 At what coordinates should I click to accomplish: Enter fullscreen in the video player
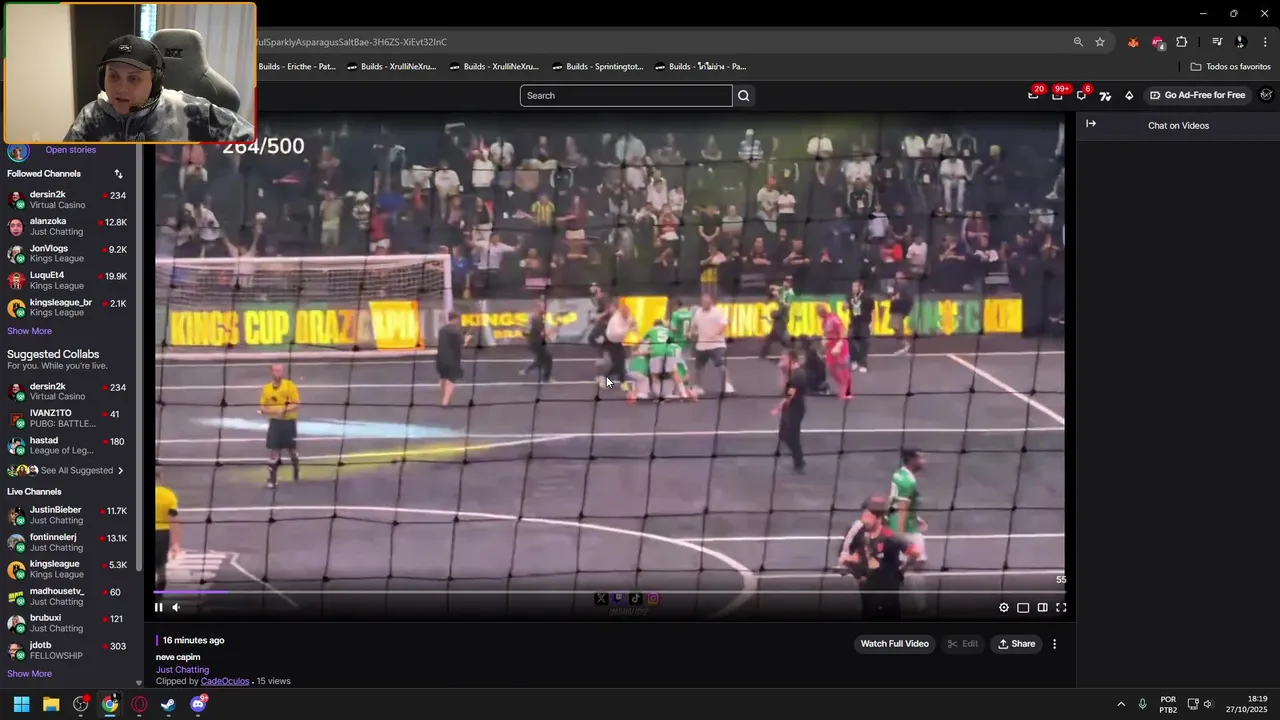[x=1061, y=607]
